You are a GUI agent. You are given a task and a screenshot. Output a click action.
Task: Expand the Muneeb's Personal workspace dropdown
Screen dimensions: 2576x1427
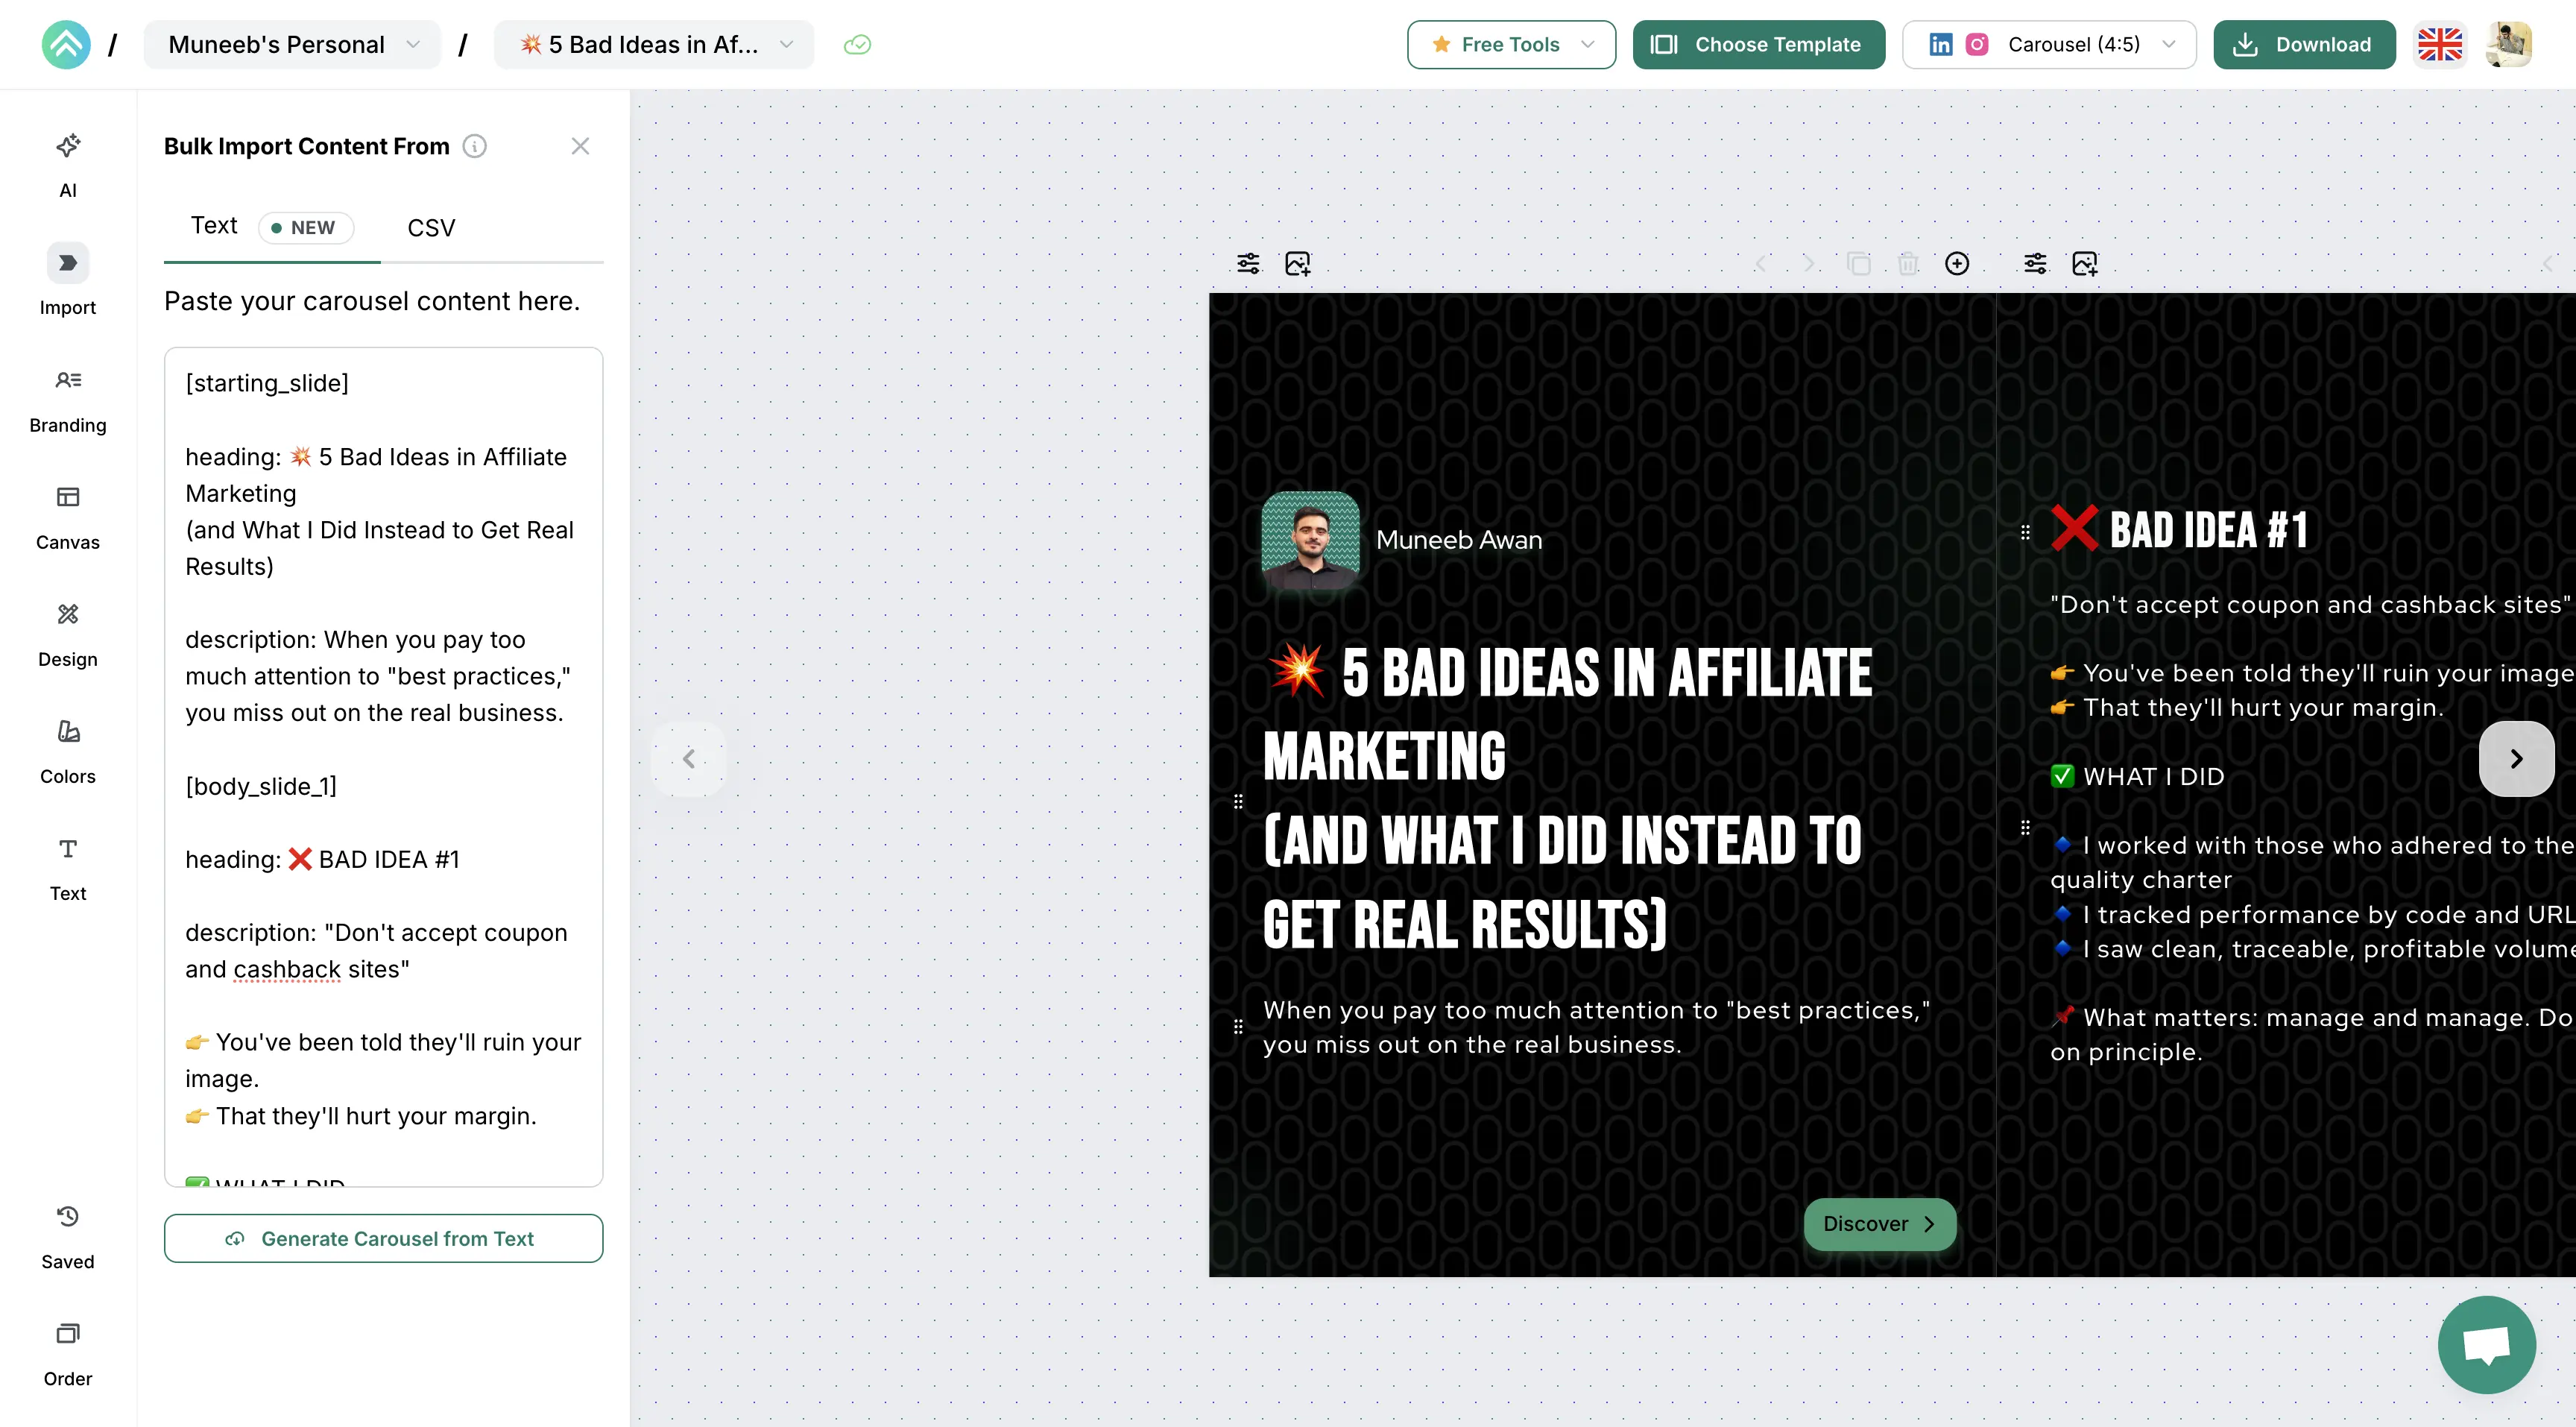click(x=292, y=45)
